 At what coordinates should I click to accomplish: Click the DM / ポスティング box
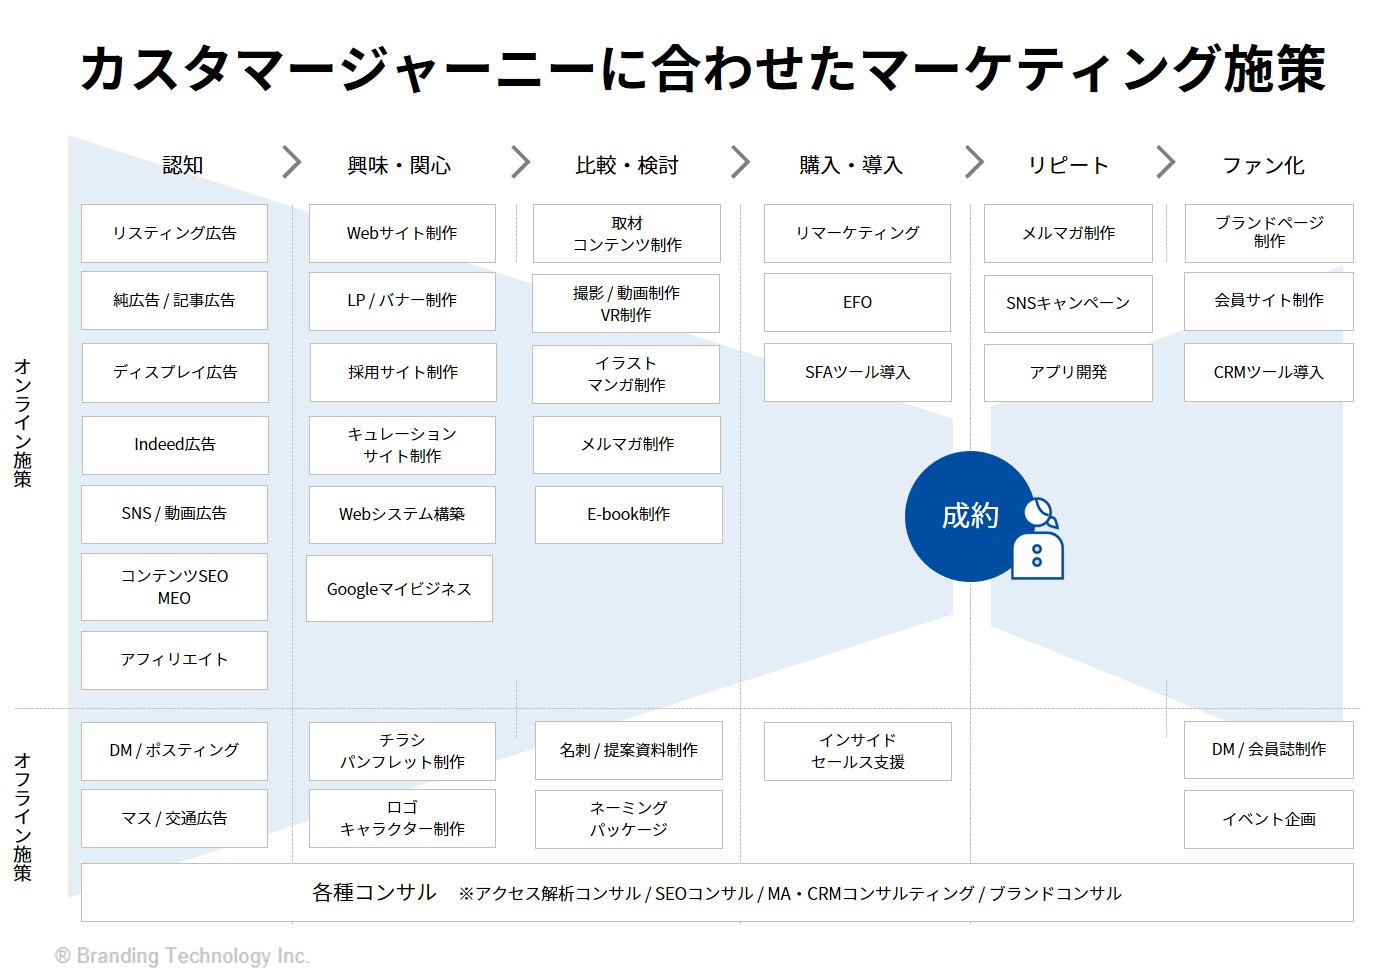coord(174,751)
